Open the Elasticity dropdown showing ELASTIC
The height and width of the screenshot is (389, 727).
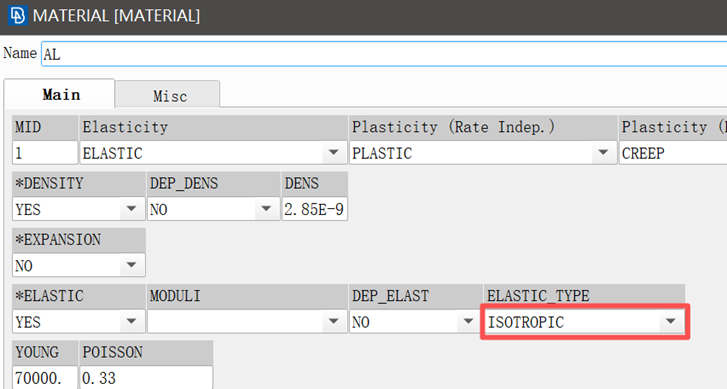[213, 153]
